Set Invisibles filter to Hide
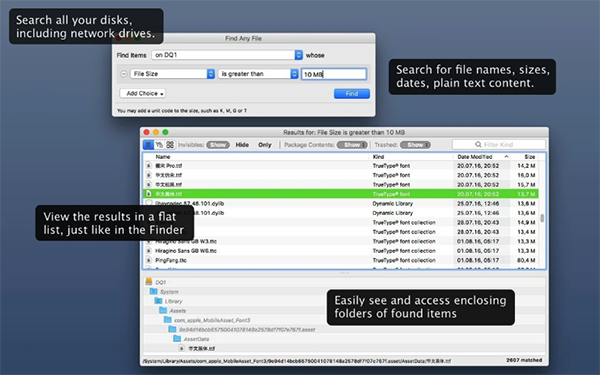The width and height of the screenshot is (600, 375). coord(242,145)
